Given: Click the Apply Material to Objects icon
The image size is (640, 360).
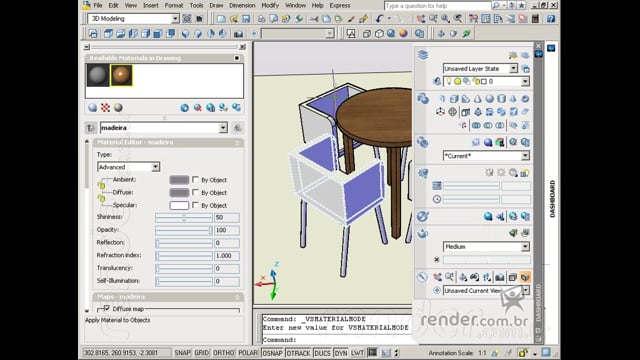Looking at the screenshot, I should tap(223, 108).
